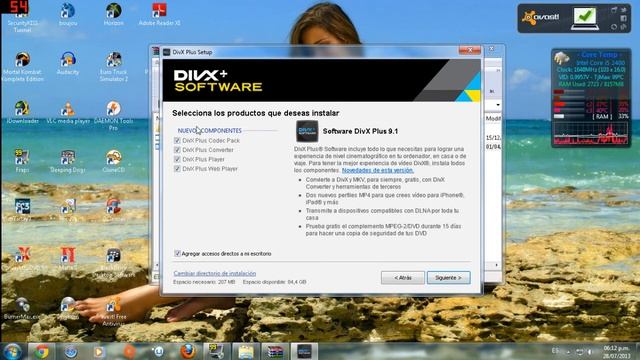Switch to the DivX Setup taskbar button
Screen dimensions: 640x360
point(304,351)
